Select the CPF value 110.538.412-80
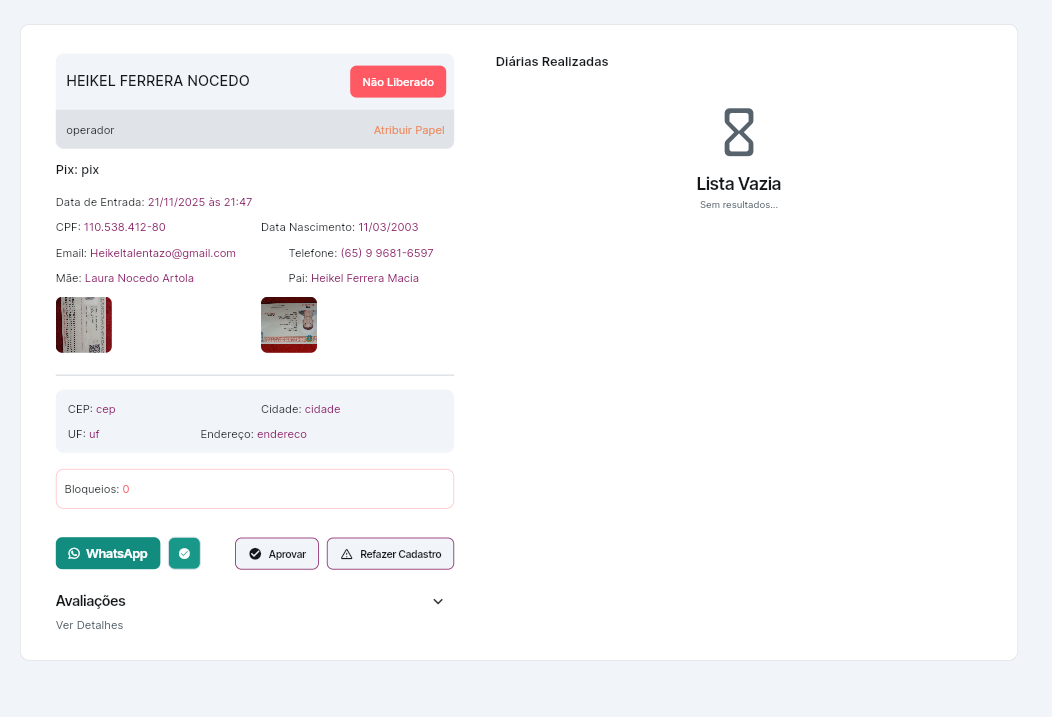 (x=124, y=227)
